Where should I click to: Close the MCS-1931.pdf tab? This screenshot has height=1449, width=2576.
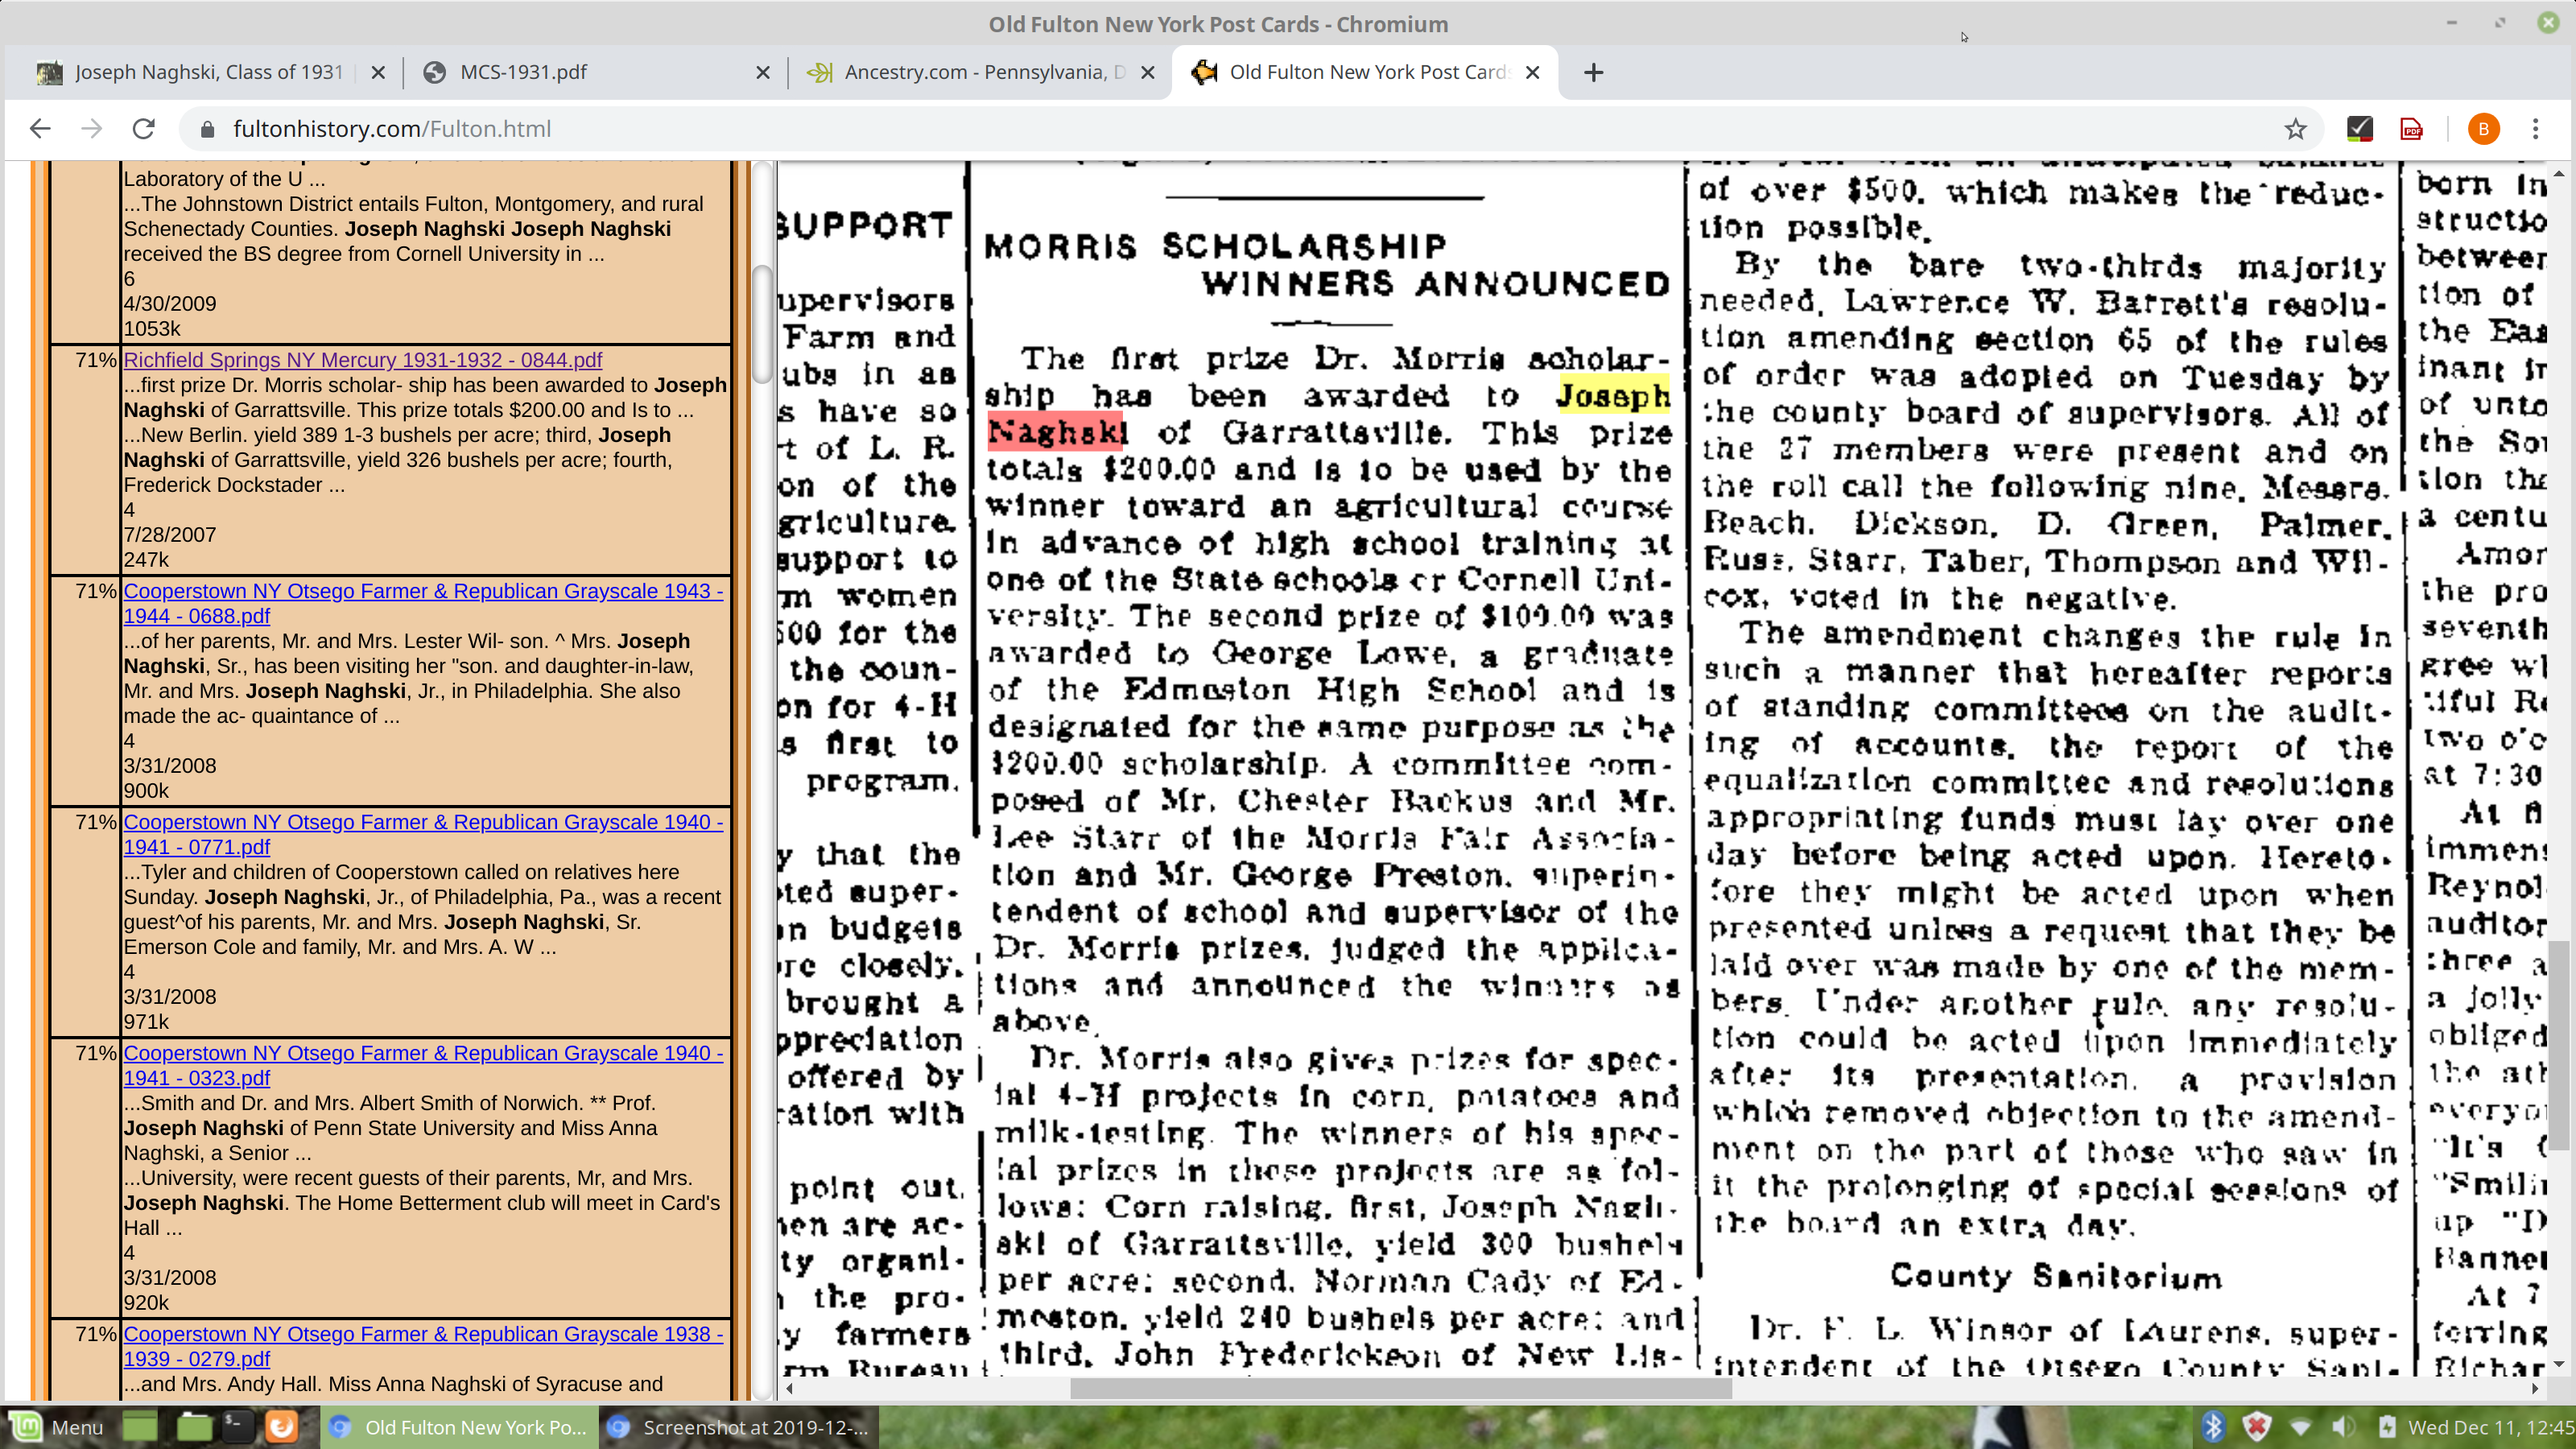[763, 72]
